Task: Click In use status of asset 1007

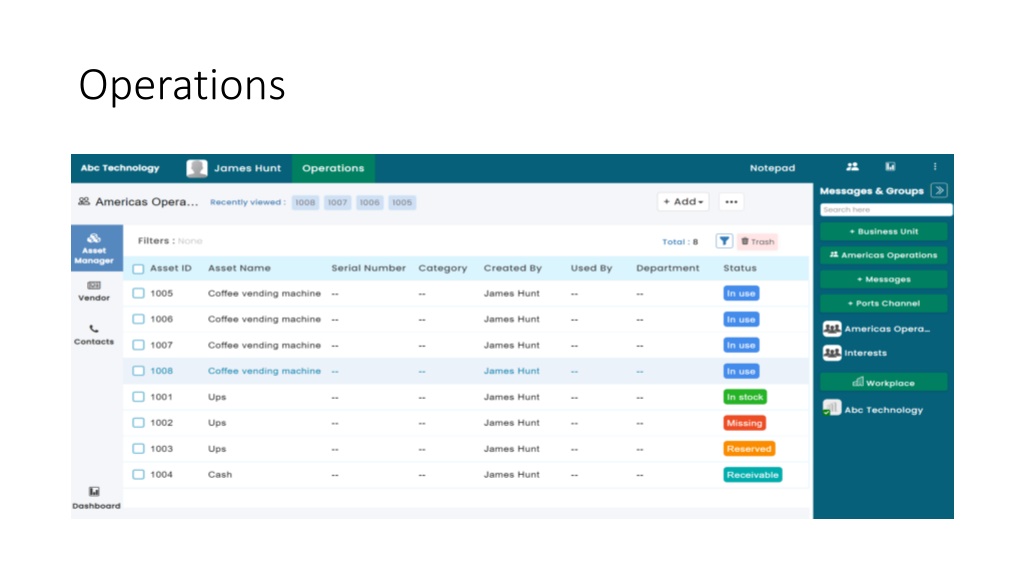Action: point(741,345)
